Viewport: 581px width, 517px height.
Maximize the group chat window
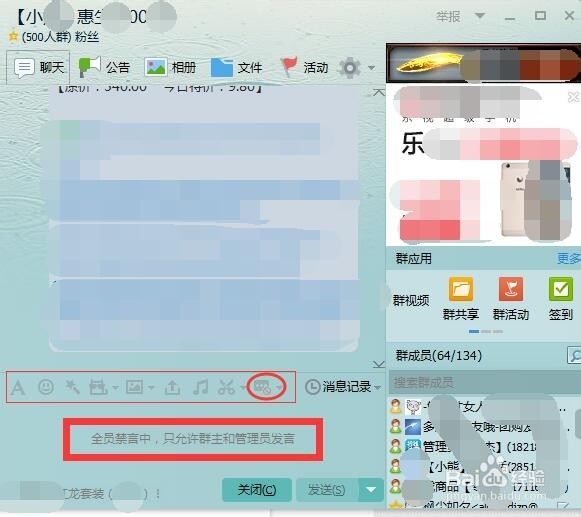[x=540, y=16]
